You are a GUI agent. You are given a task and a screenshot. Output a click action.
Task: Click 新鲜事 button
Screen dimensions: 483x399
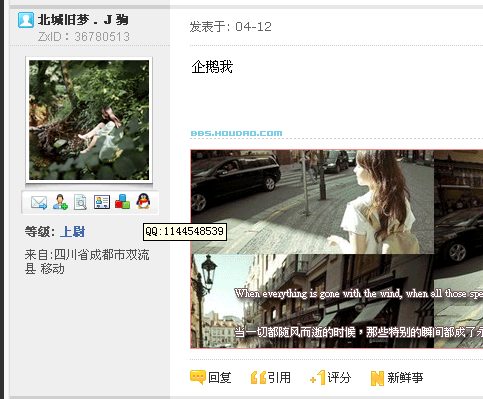point(397,378)
